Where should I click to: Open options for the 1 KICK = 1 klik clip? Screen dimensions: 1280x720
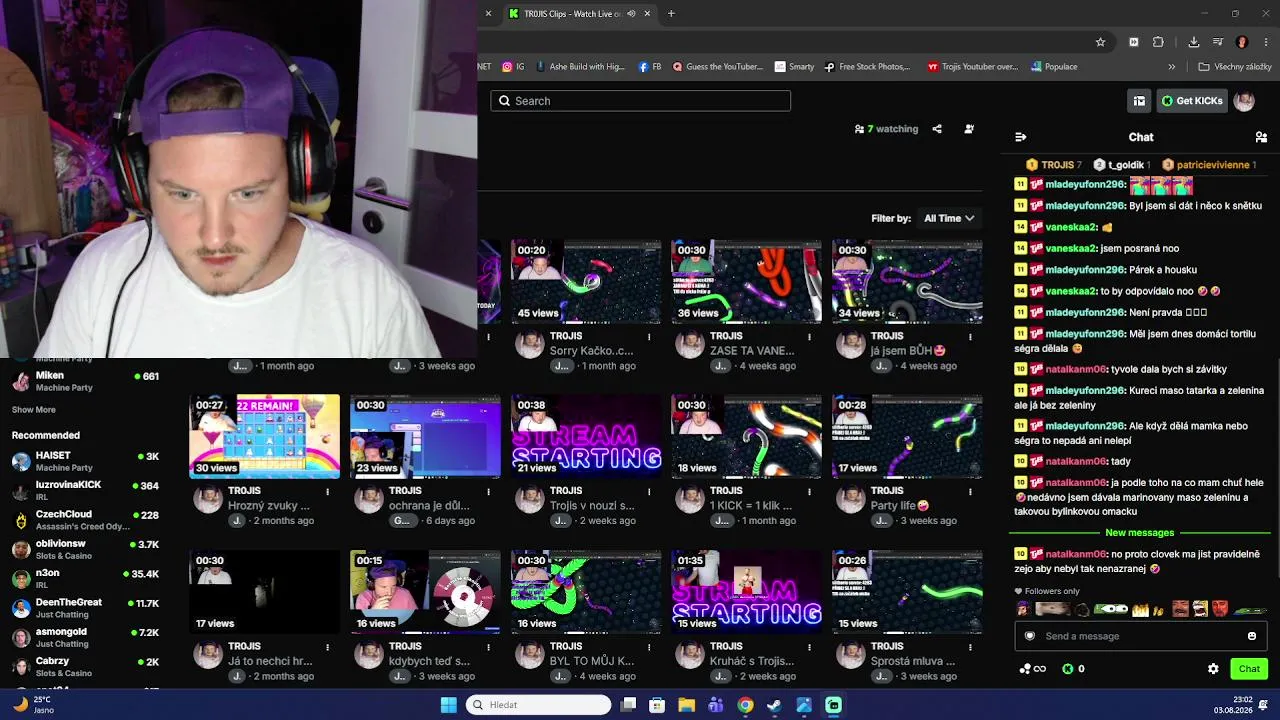coord(810,491)
